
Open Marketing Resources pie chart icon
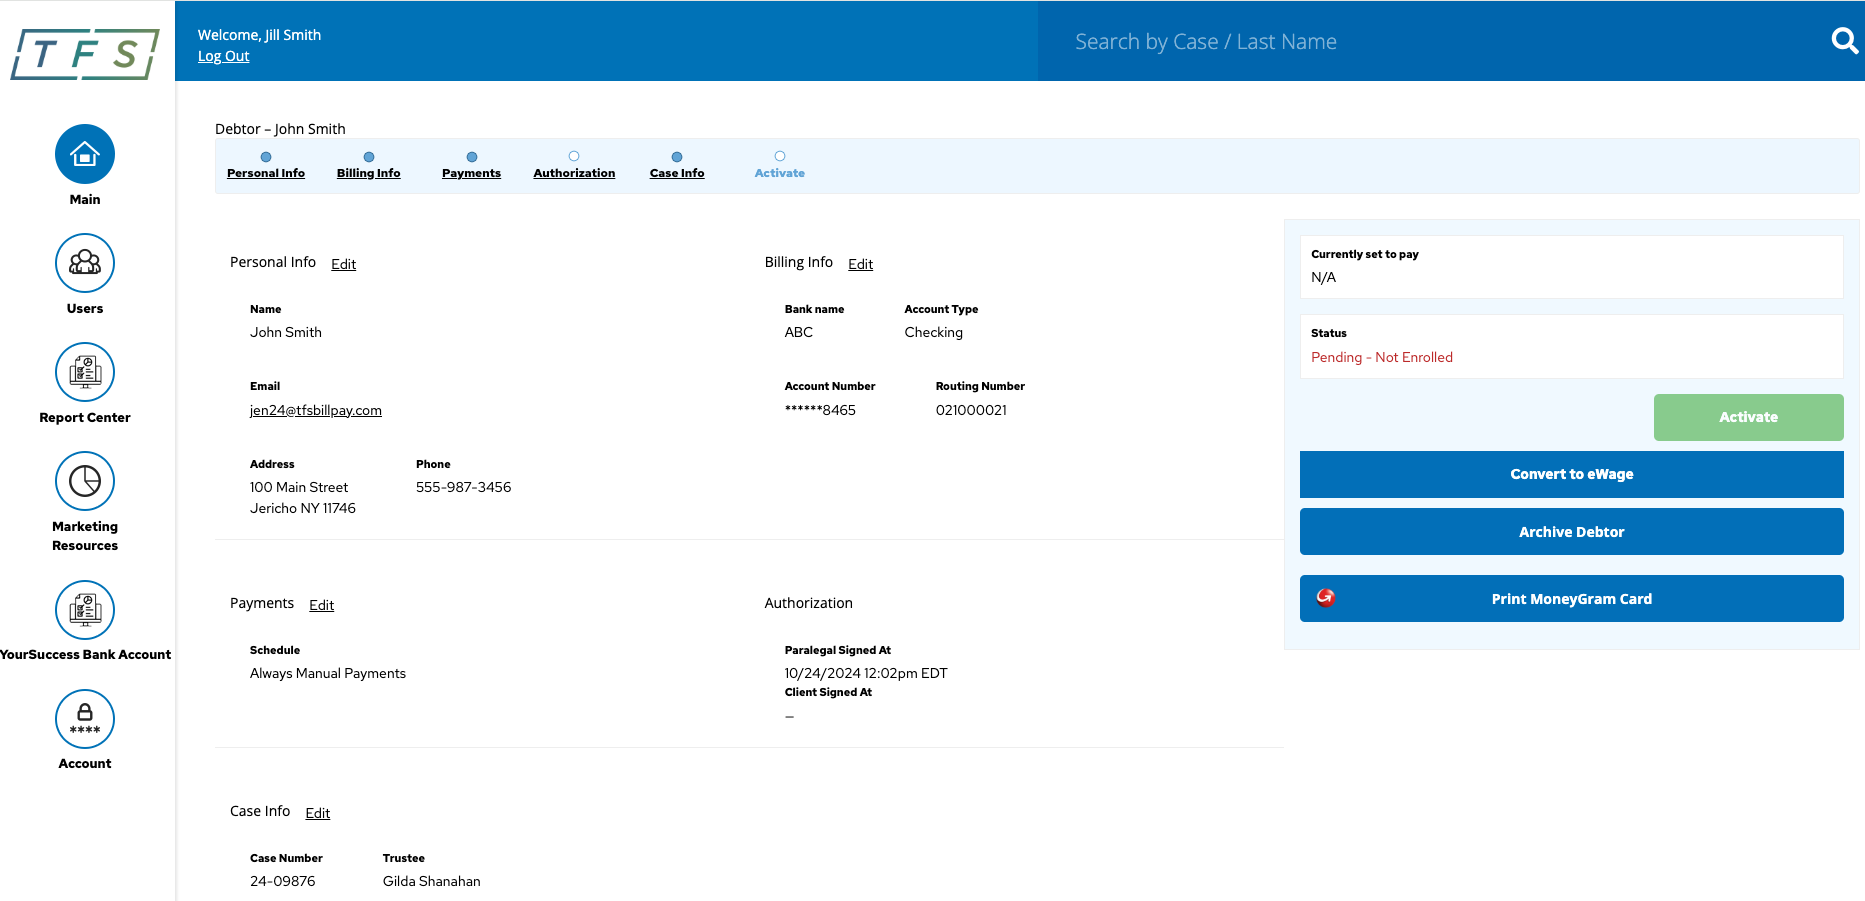85,481
